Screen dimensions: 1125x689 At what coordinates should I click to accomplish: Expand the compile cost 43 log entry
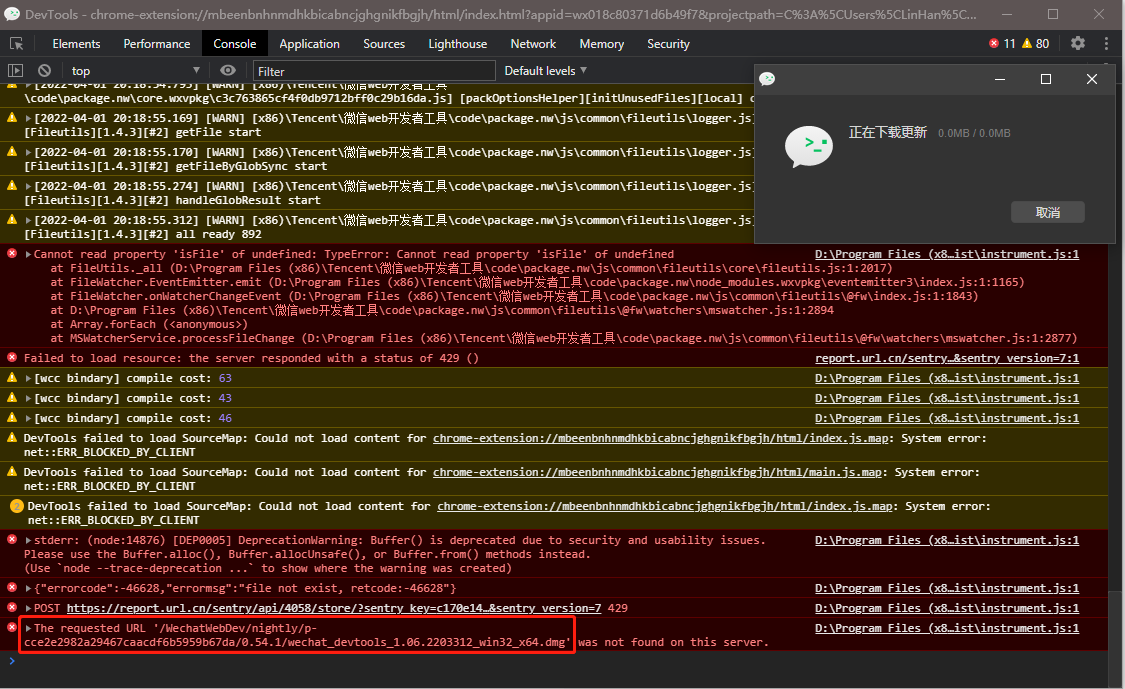[x=29, y=398]
